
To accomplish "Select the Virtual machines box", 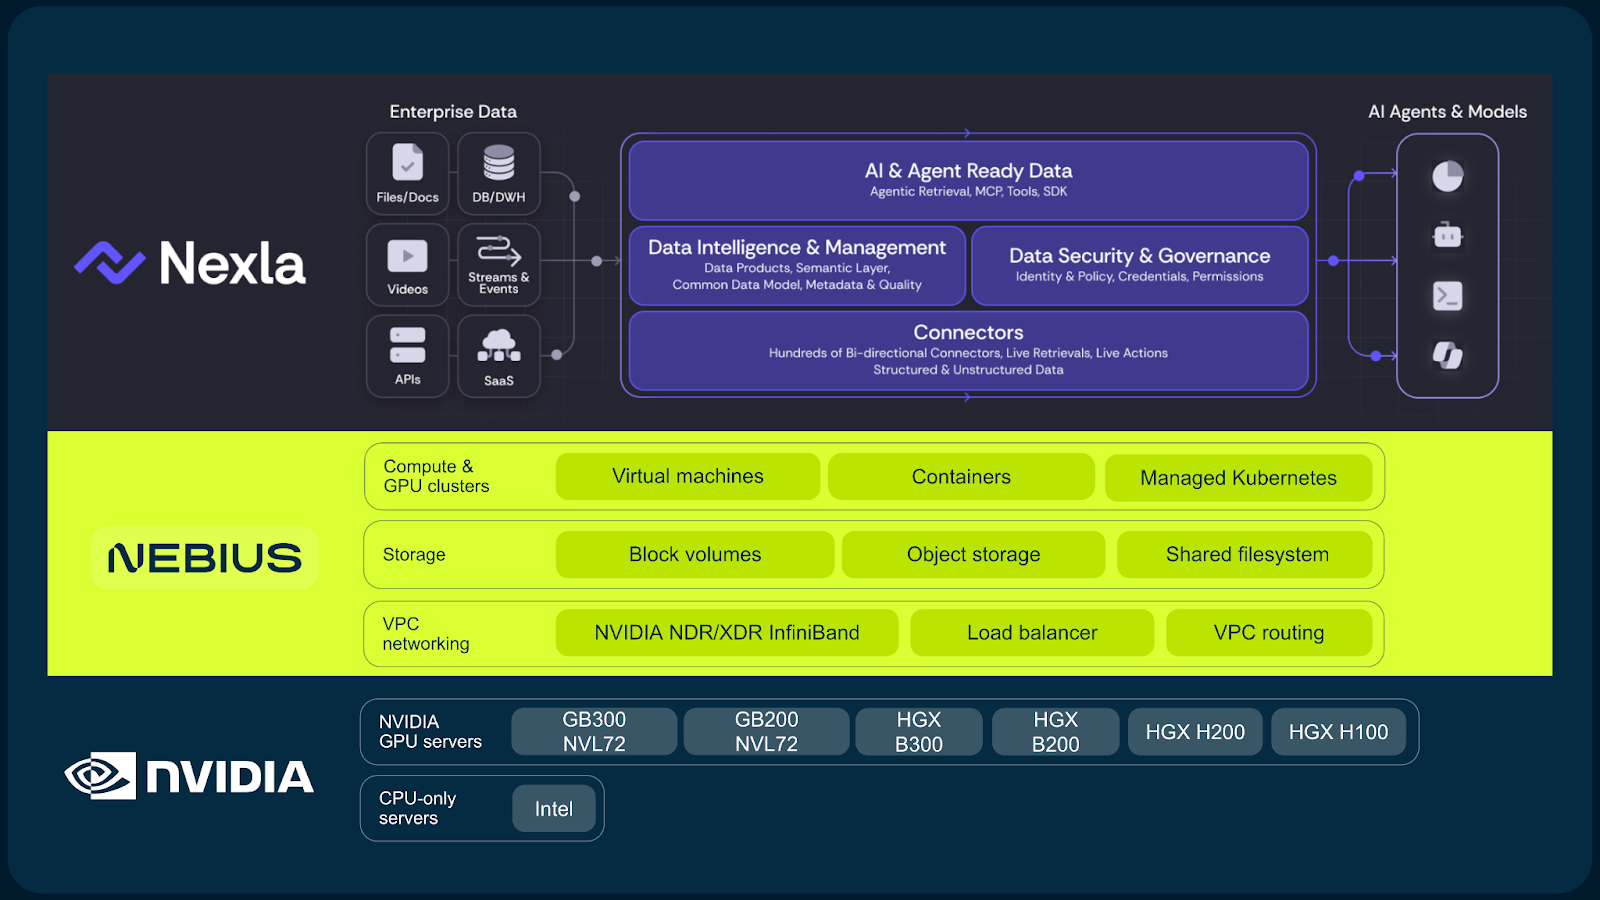I will [x=688, y=477].
